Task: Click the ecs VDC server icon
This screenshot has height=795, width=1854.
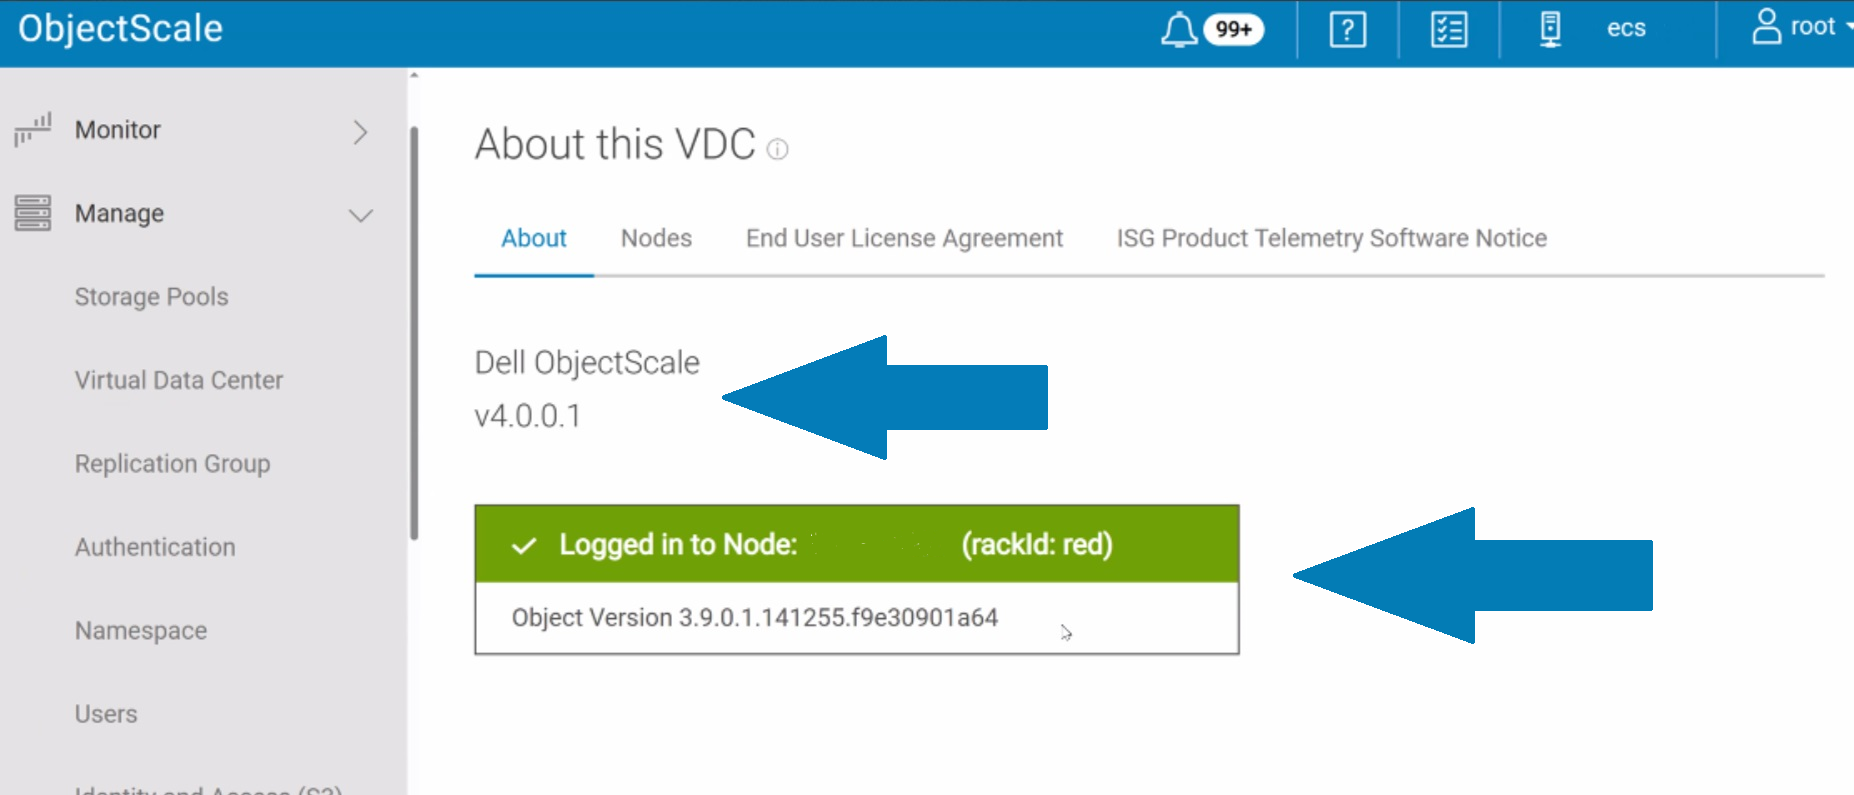Action: point(1550,29)
